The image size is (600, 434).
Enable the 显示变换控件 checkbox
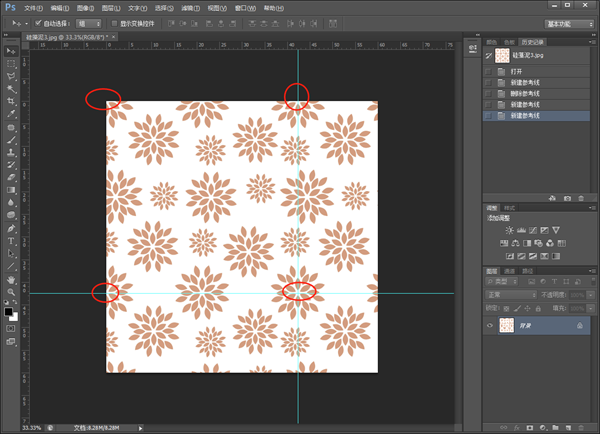(x=113, y=22)
